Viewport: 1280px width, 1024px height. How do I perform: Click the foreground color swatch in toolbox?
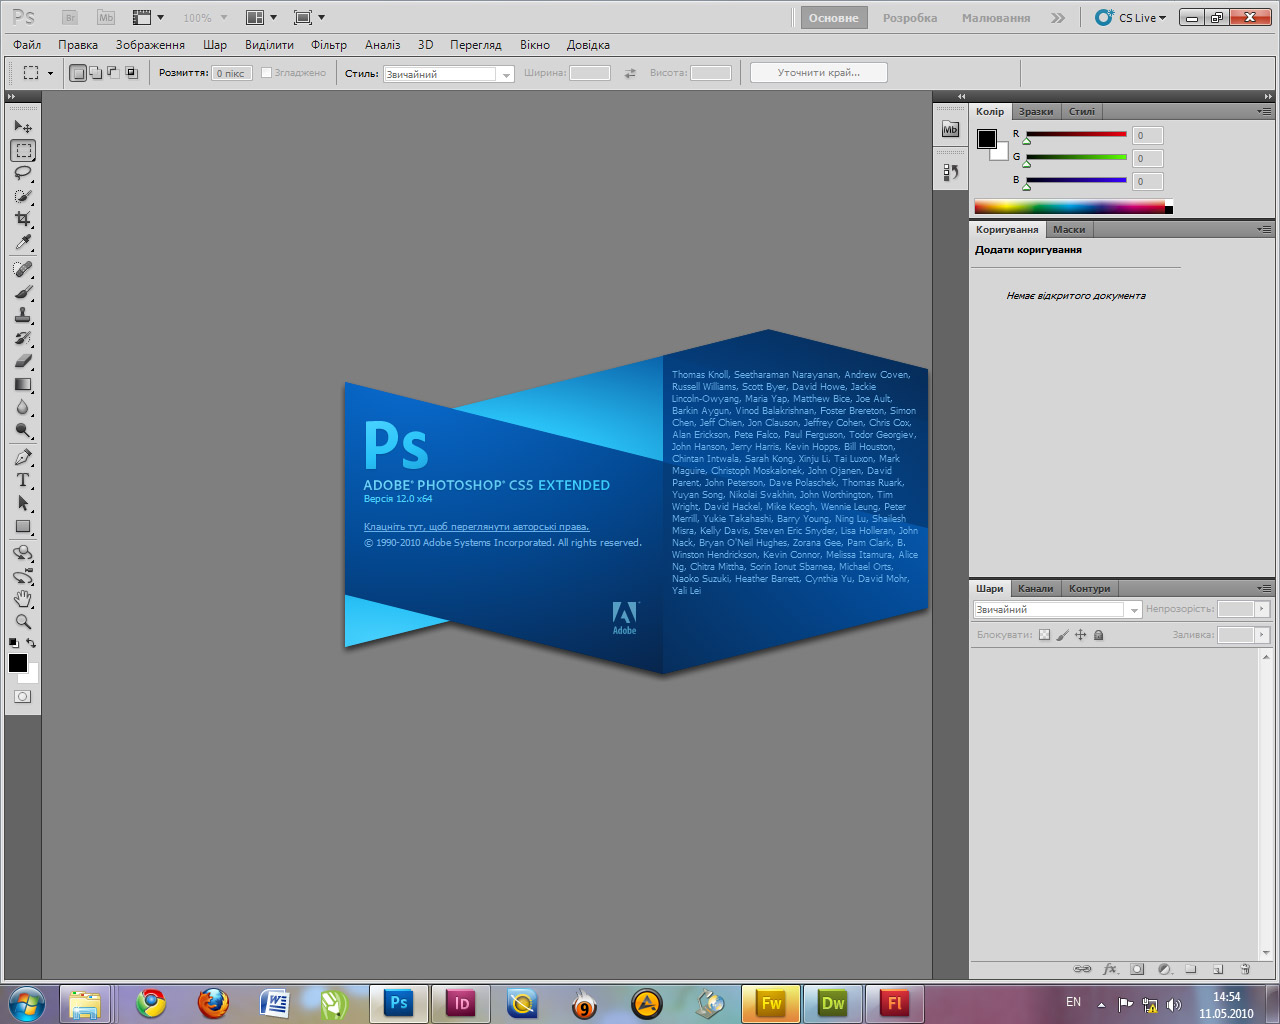(x=18, y=663)
